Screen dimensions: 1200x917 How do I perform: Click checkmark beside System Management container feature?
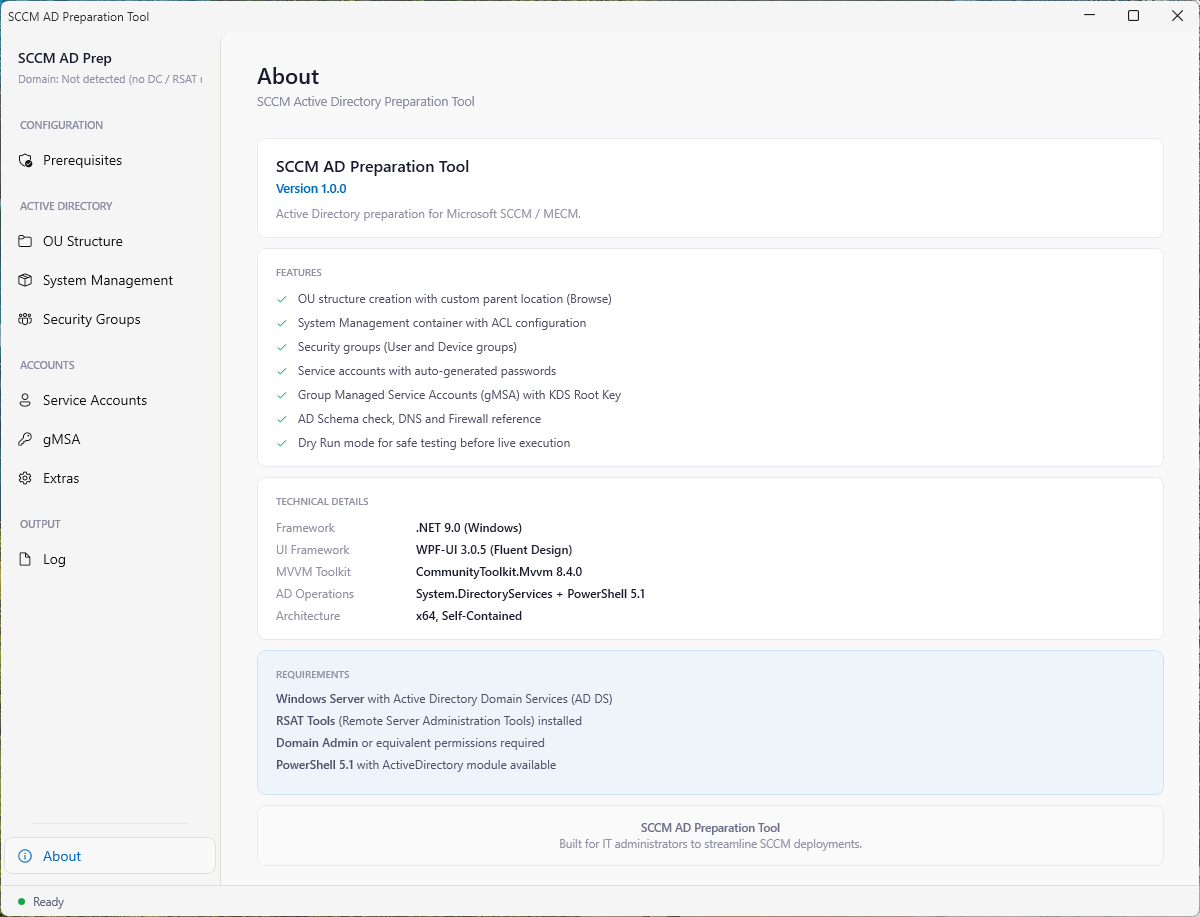[282, 323]
